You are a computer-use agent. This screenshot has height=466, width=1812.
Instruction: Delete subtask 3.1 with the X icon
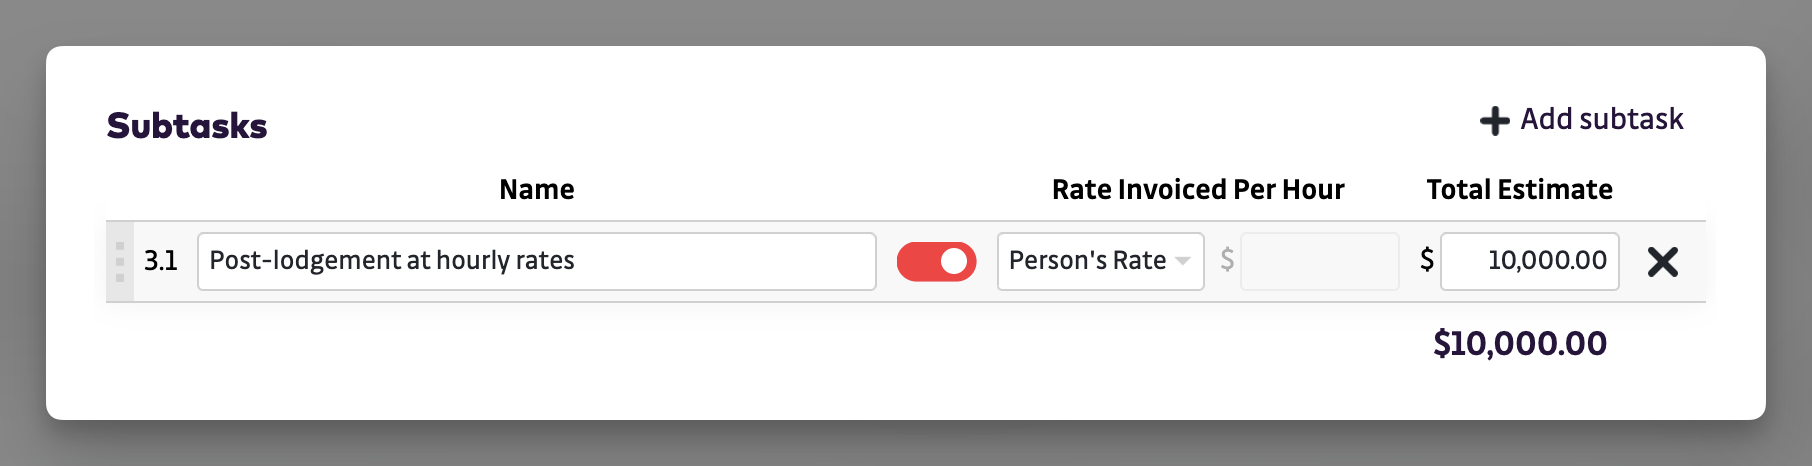(1662, 262)
